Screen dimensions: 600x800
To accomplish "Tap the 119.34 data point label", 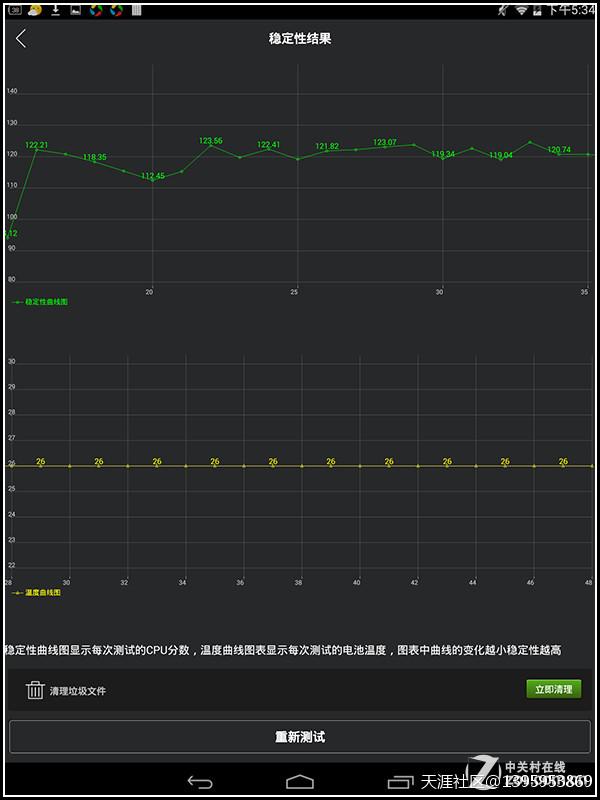I will coord(443,154).
